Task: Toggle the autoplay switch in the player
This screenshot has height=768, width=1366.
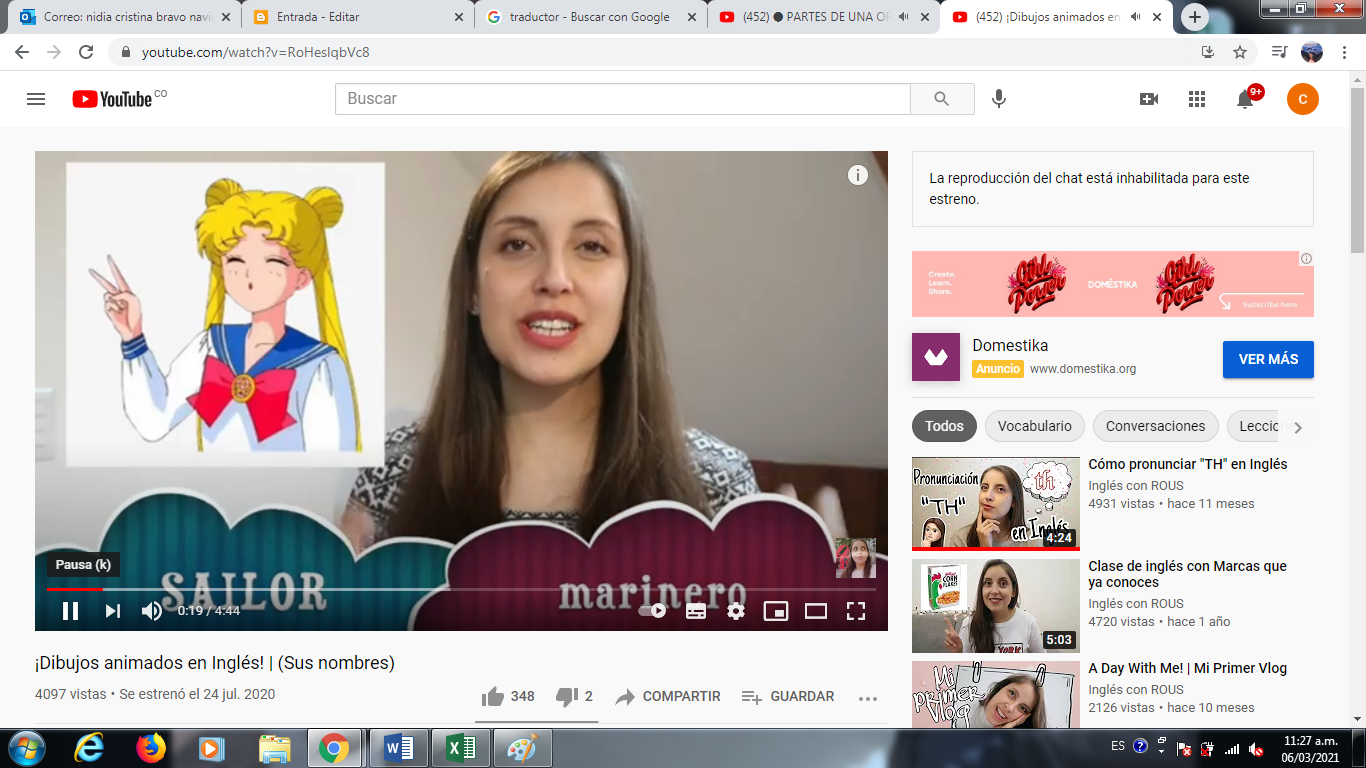Action: [653, 611]
